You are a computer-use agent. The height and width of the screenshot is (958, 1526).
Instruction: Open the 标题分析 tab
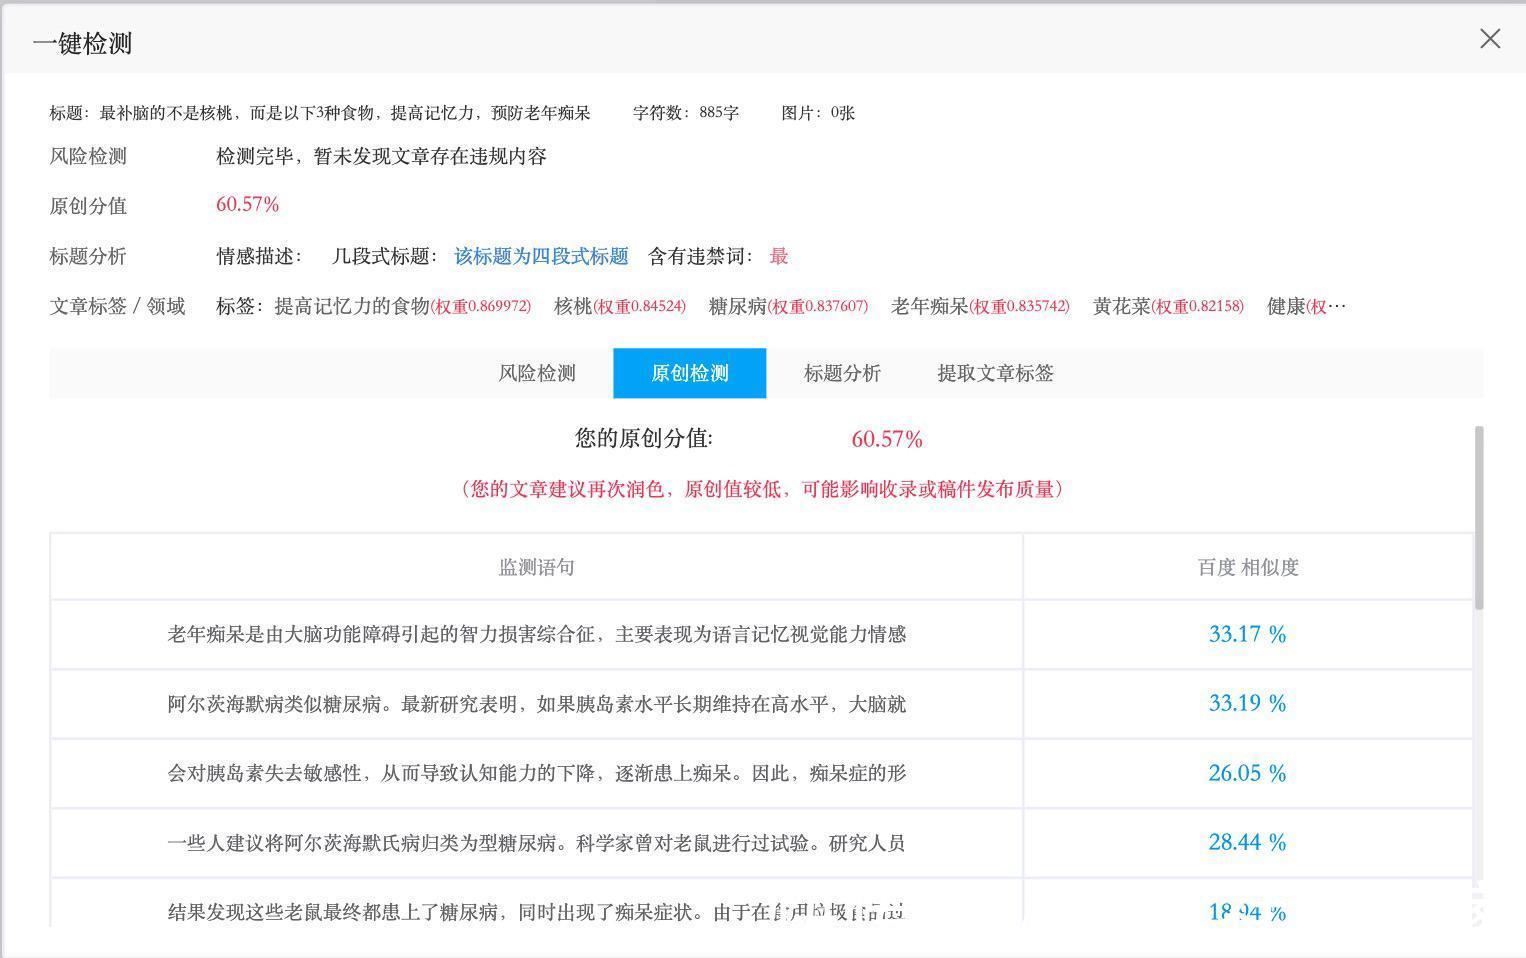pos(841,373)
